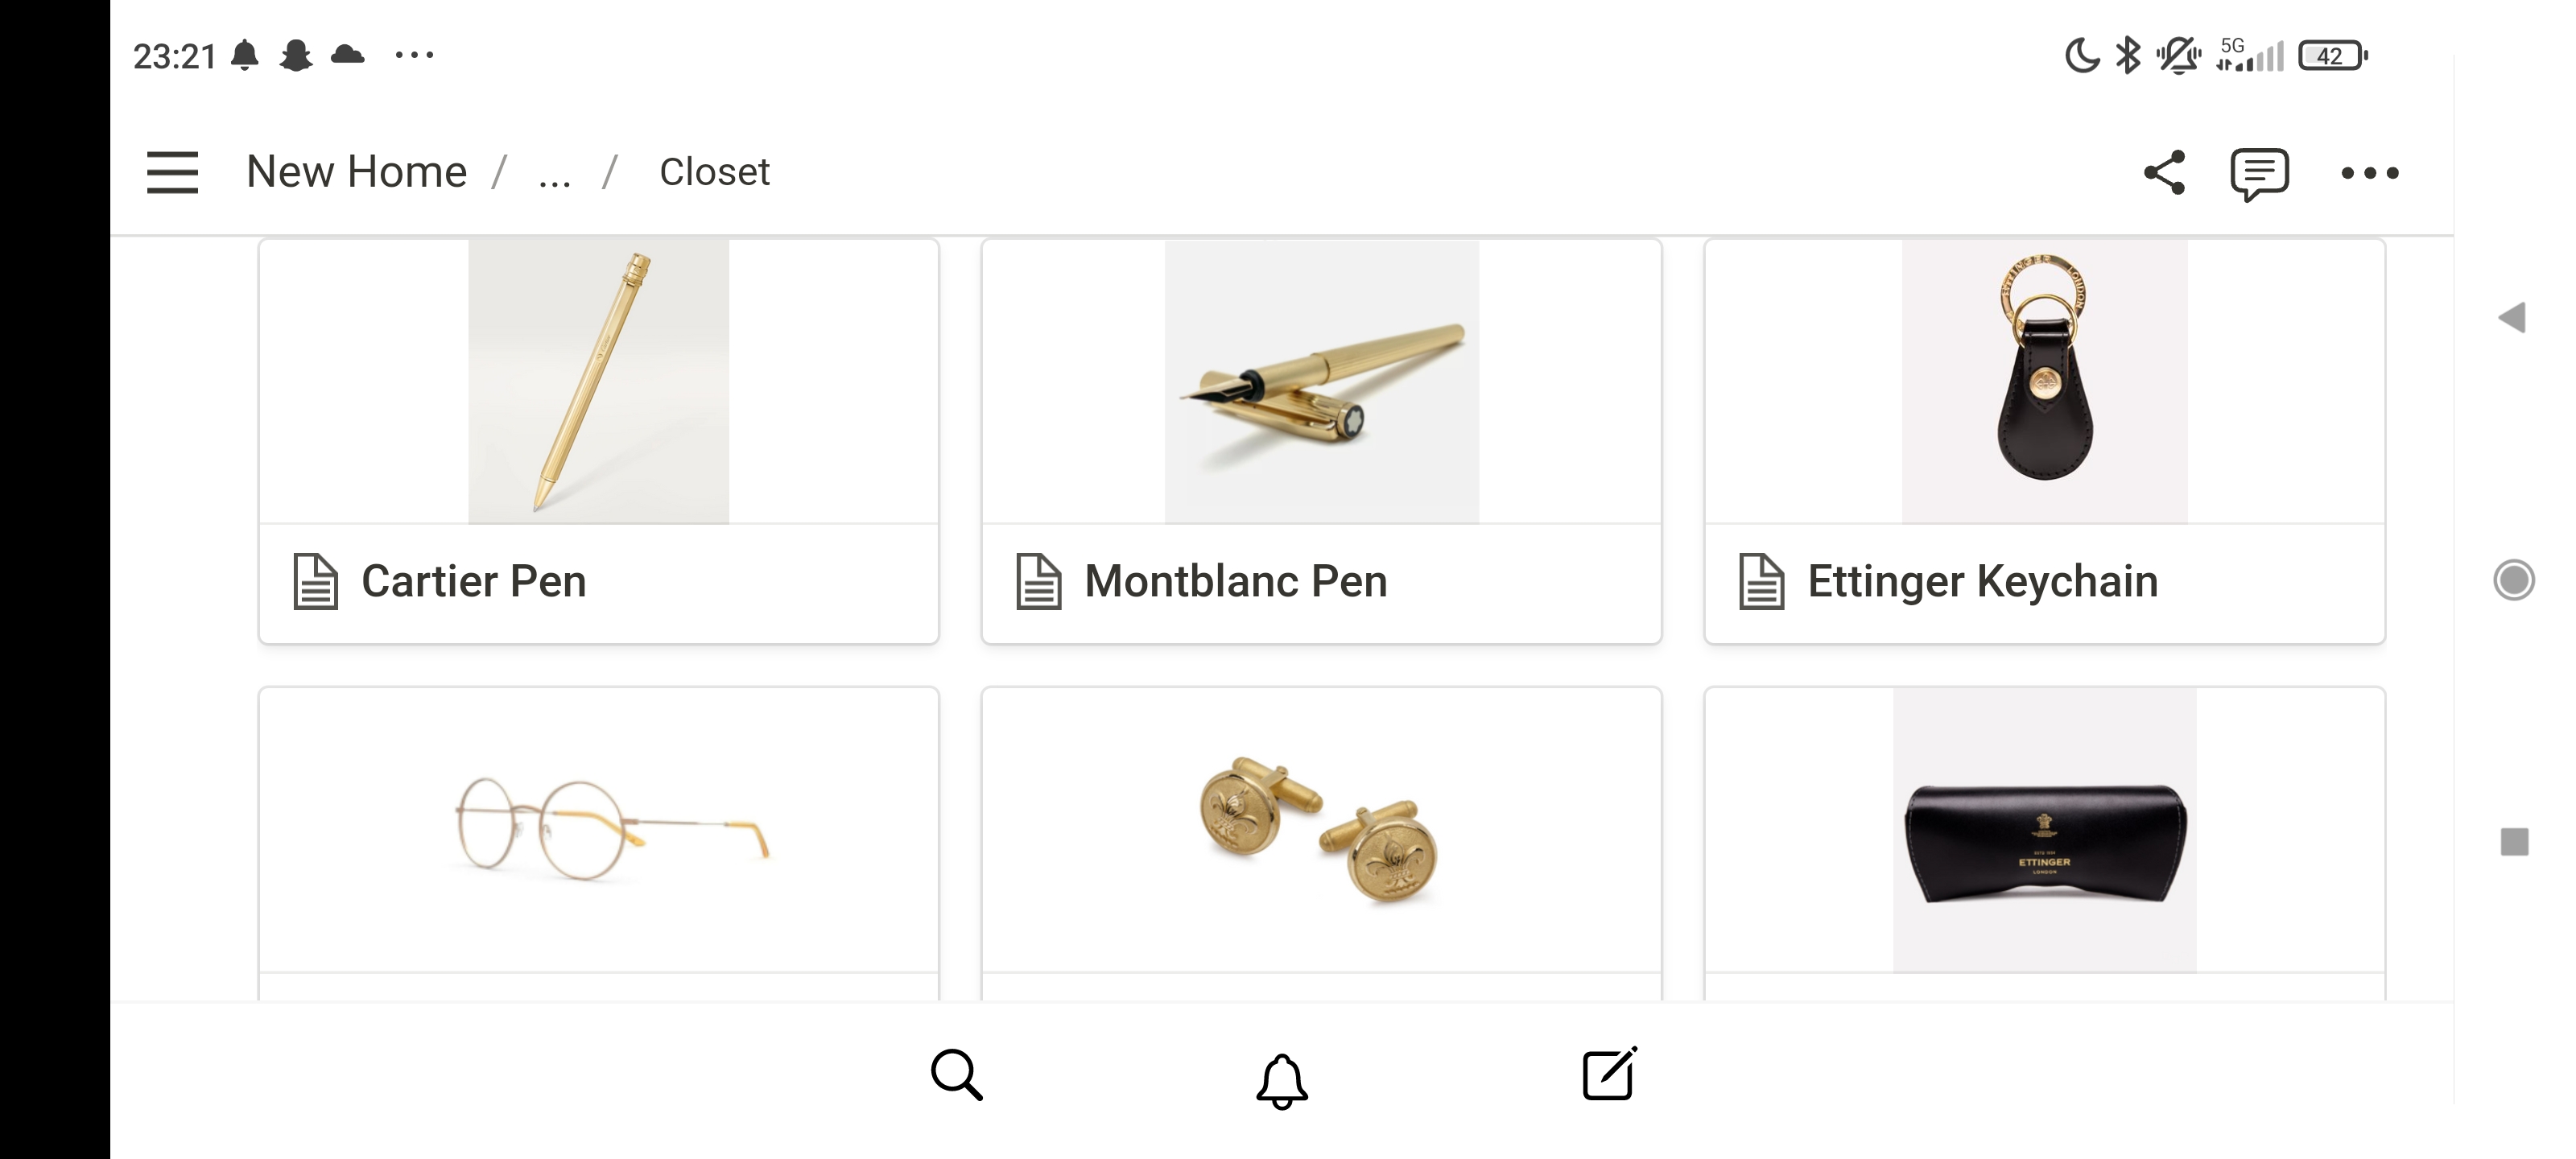Tap the black Ettinger glasses case image
This screenshot has width=2576, height=1159.
(x=2044, y=842)
